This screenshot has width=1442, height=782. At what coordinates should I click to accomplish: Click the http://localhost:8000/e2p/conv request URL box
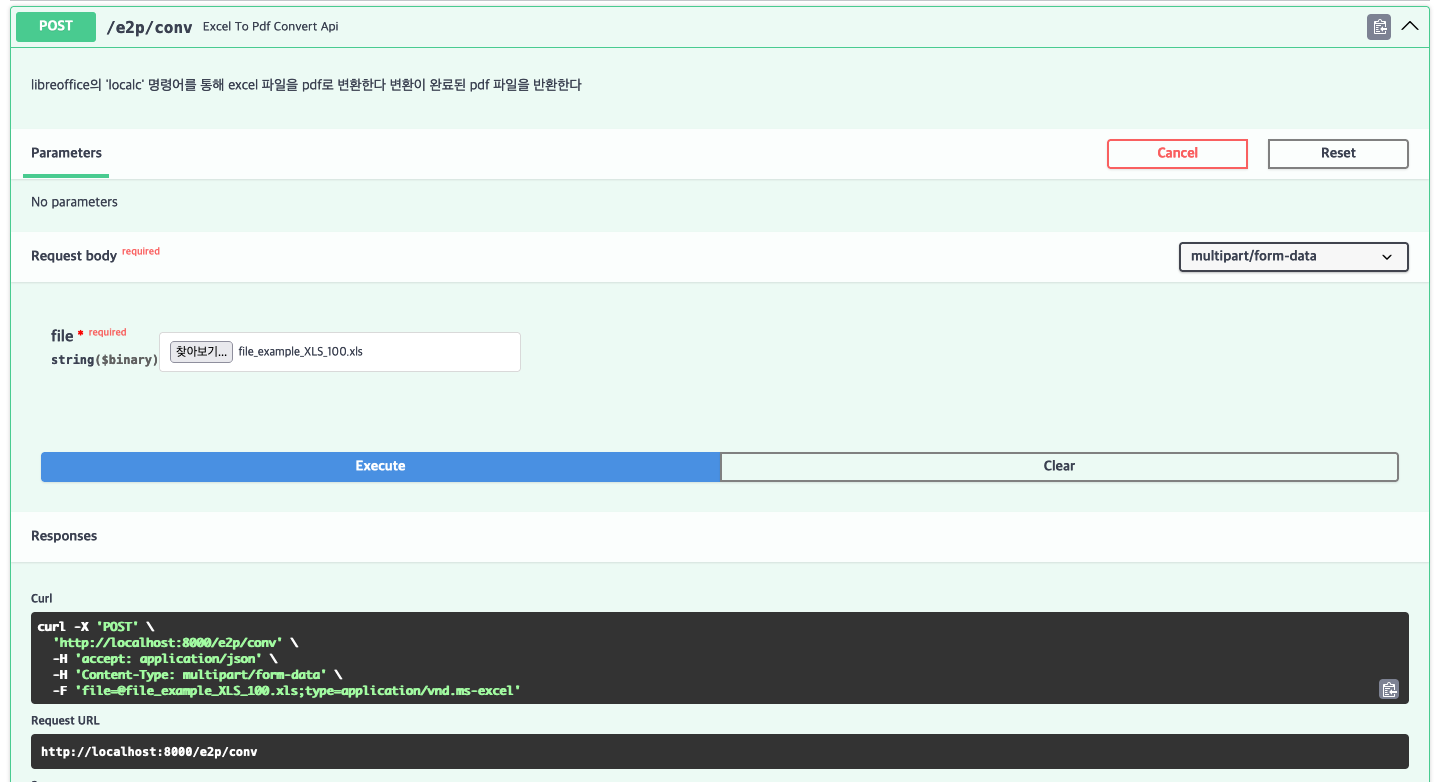pos(720,751)
